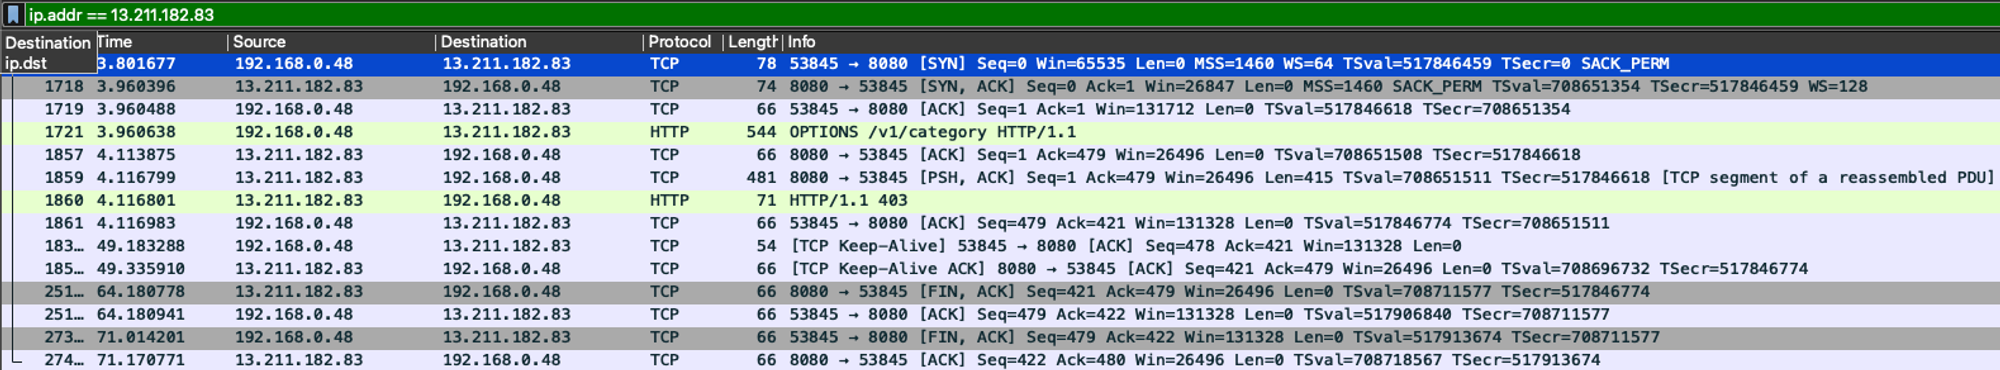Click destination 192.168.0.48 in the 71.170771 row
This screenshot has width=2000, height=370.
click(502, 360)
